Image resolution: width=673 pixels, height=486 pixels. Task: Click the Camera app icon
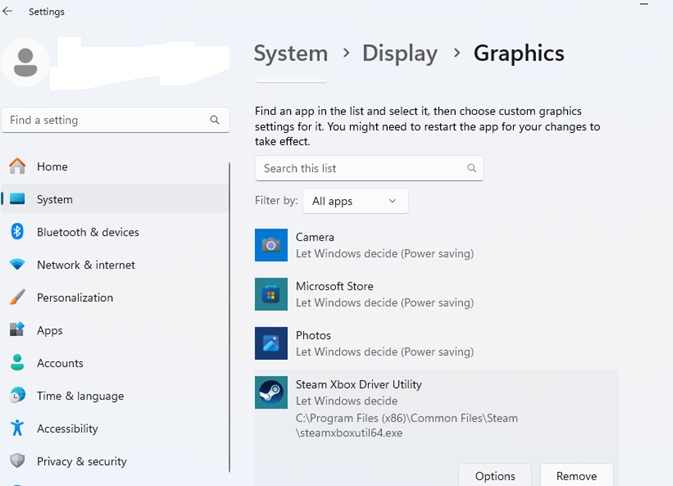[x=271, y=245]
